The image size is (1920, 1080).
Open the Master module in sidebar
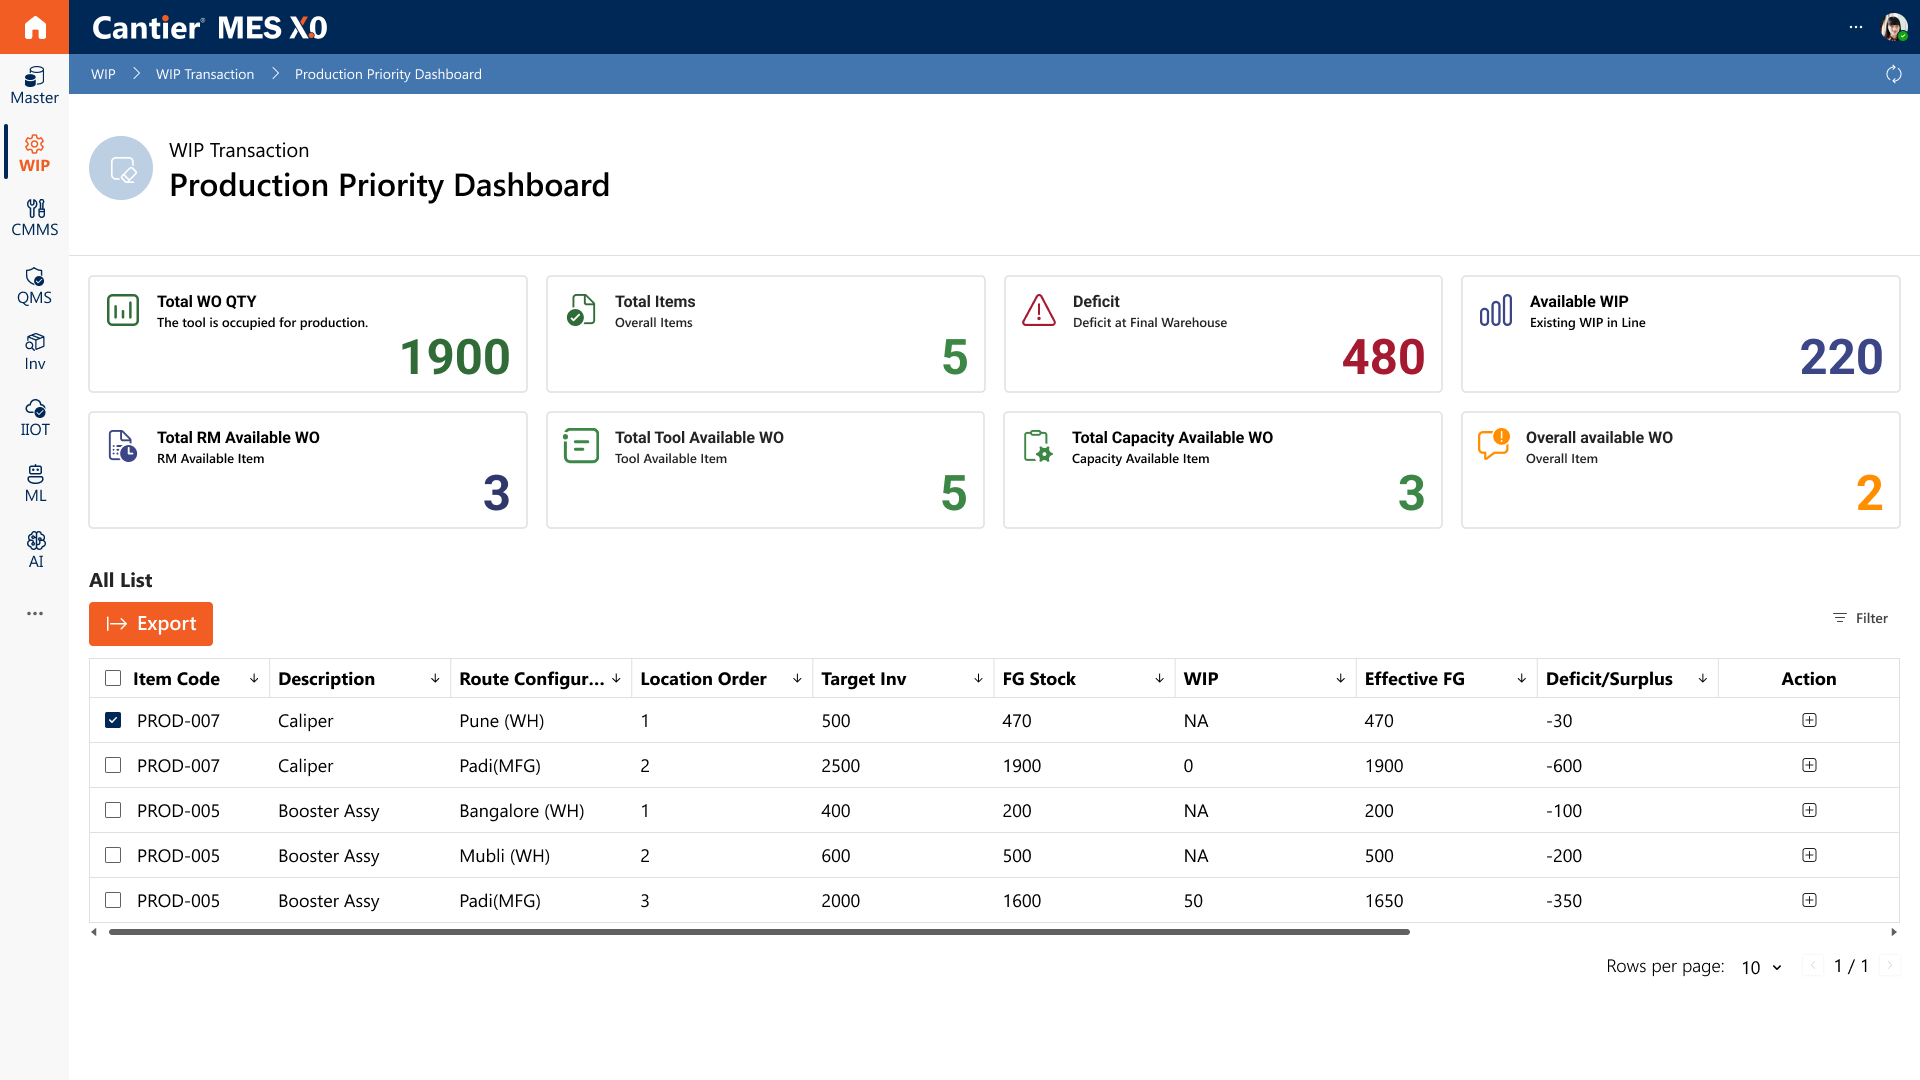35,86
